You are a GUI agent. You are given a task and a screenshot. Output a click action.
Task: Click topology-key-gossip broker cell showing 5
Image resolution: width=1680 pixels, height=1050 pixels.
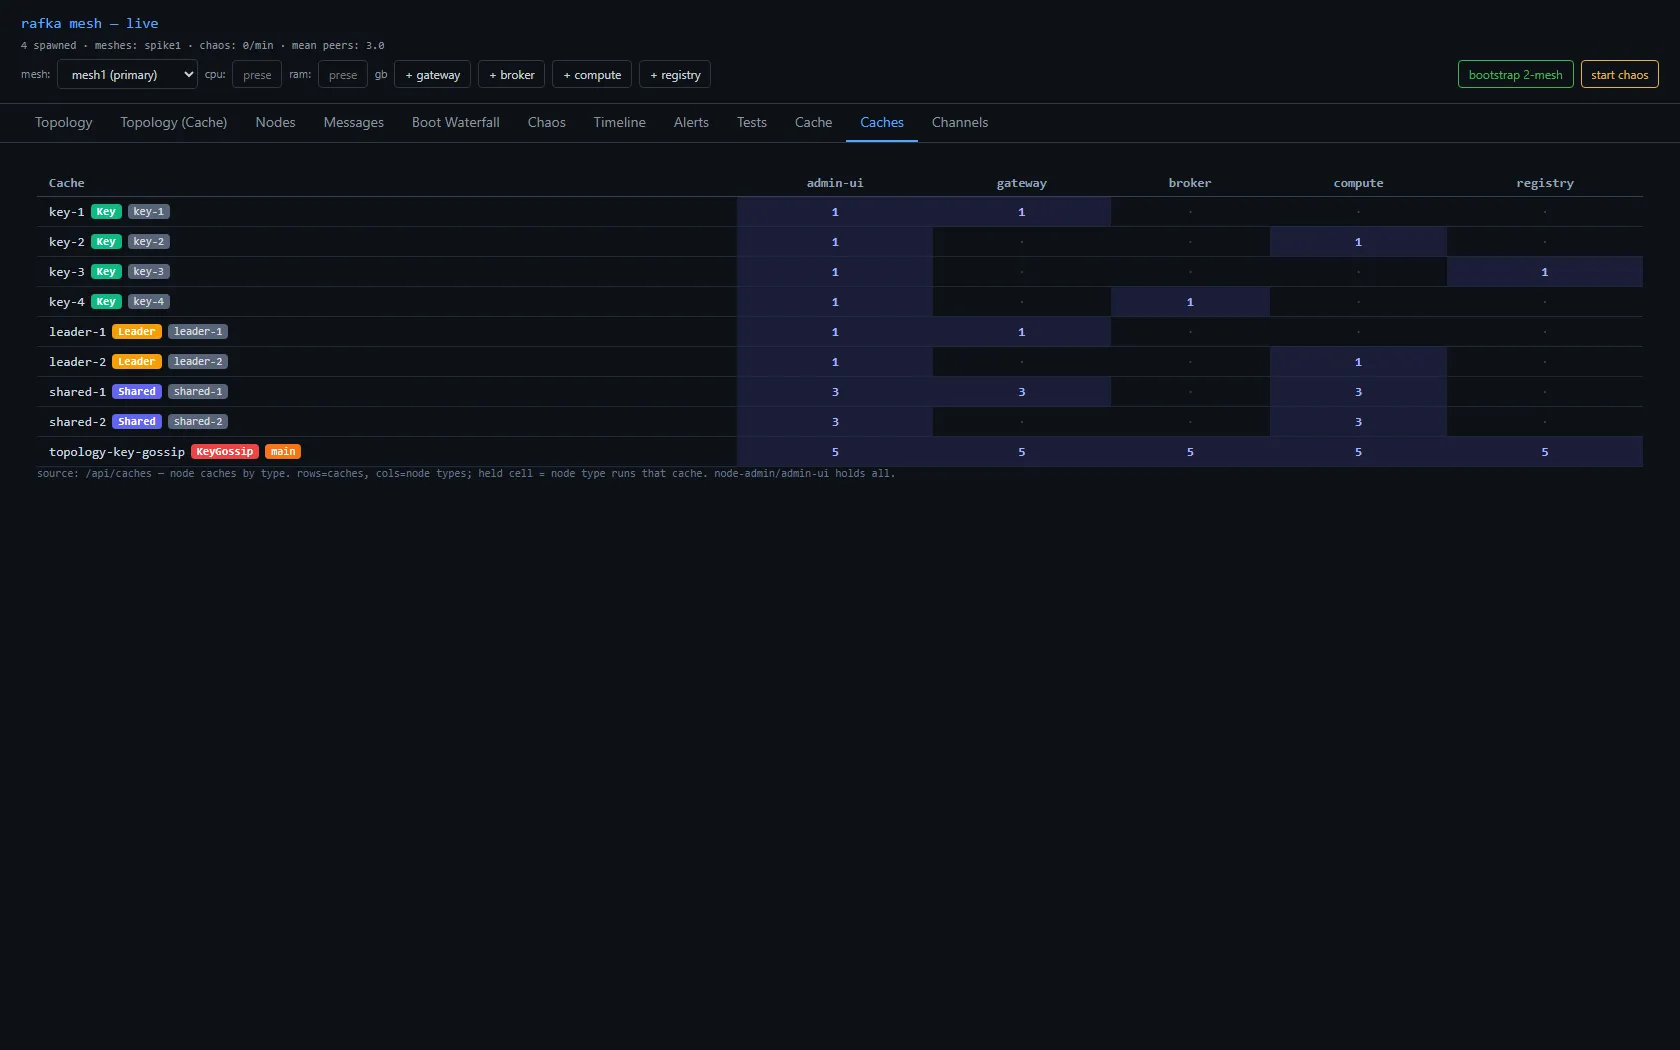coord(1190,452)
